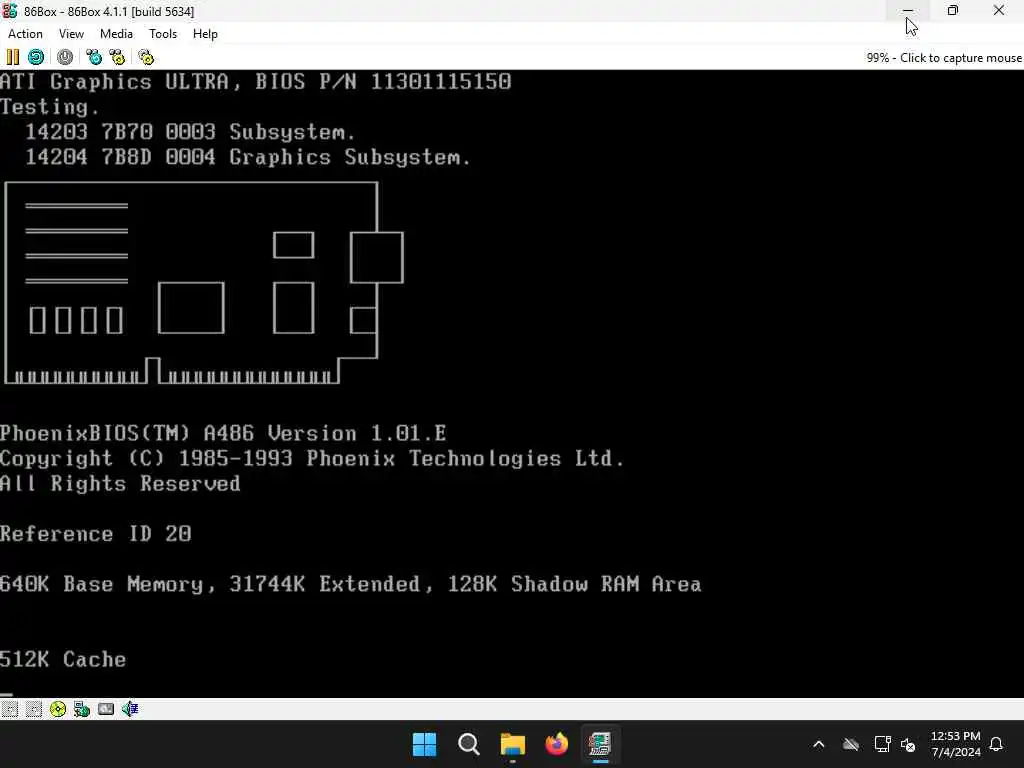Click the computer-with-globe status bar icon

point(82,709)
